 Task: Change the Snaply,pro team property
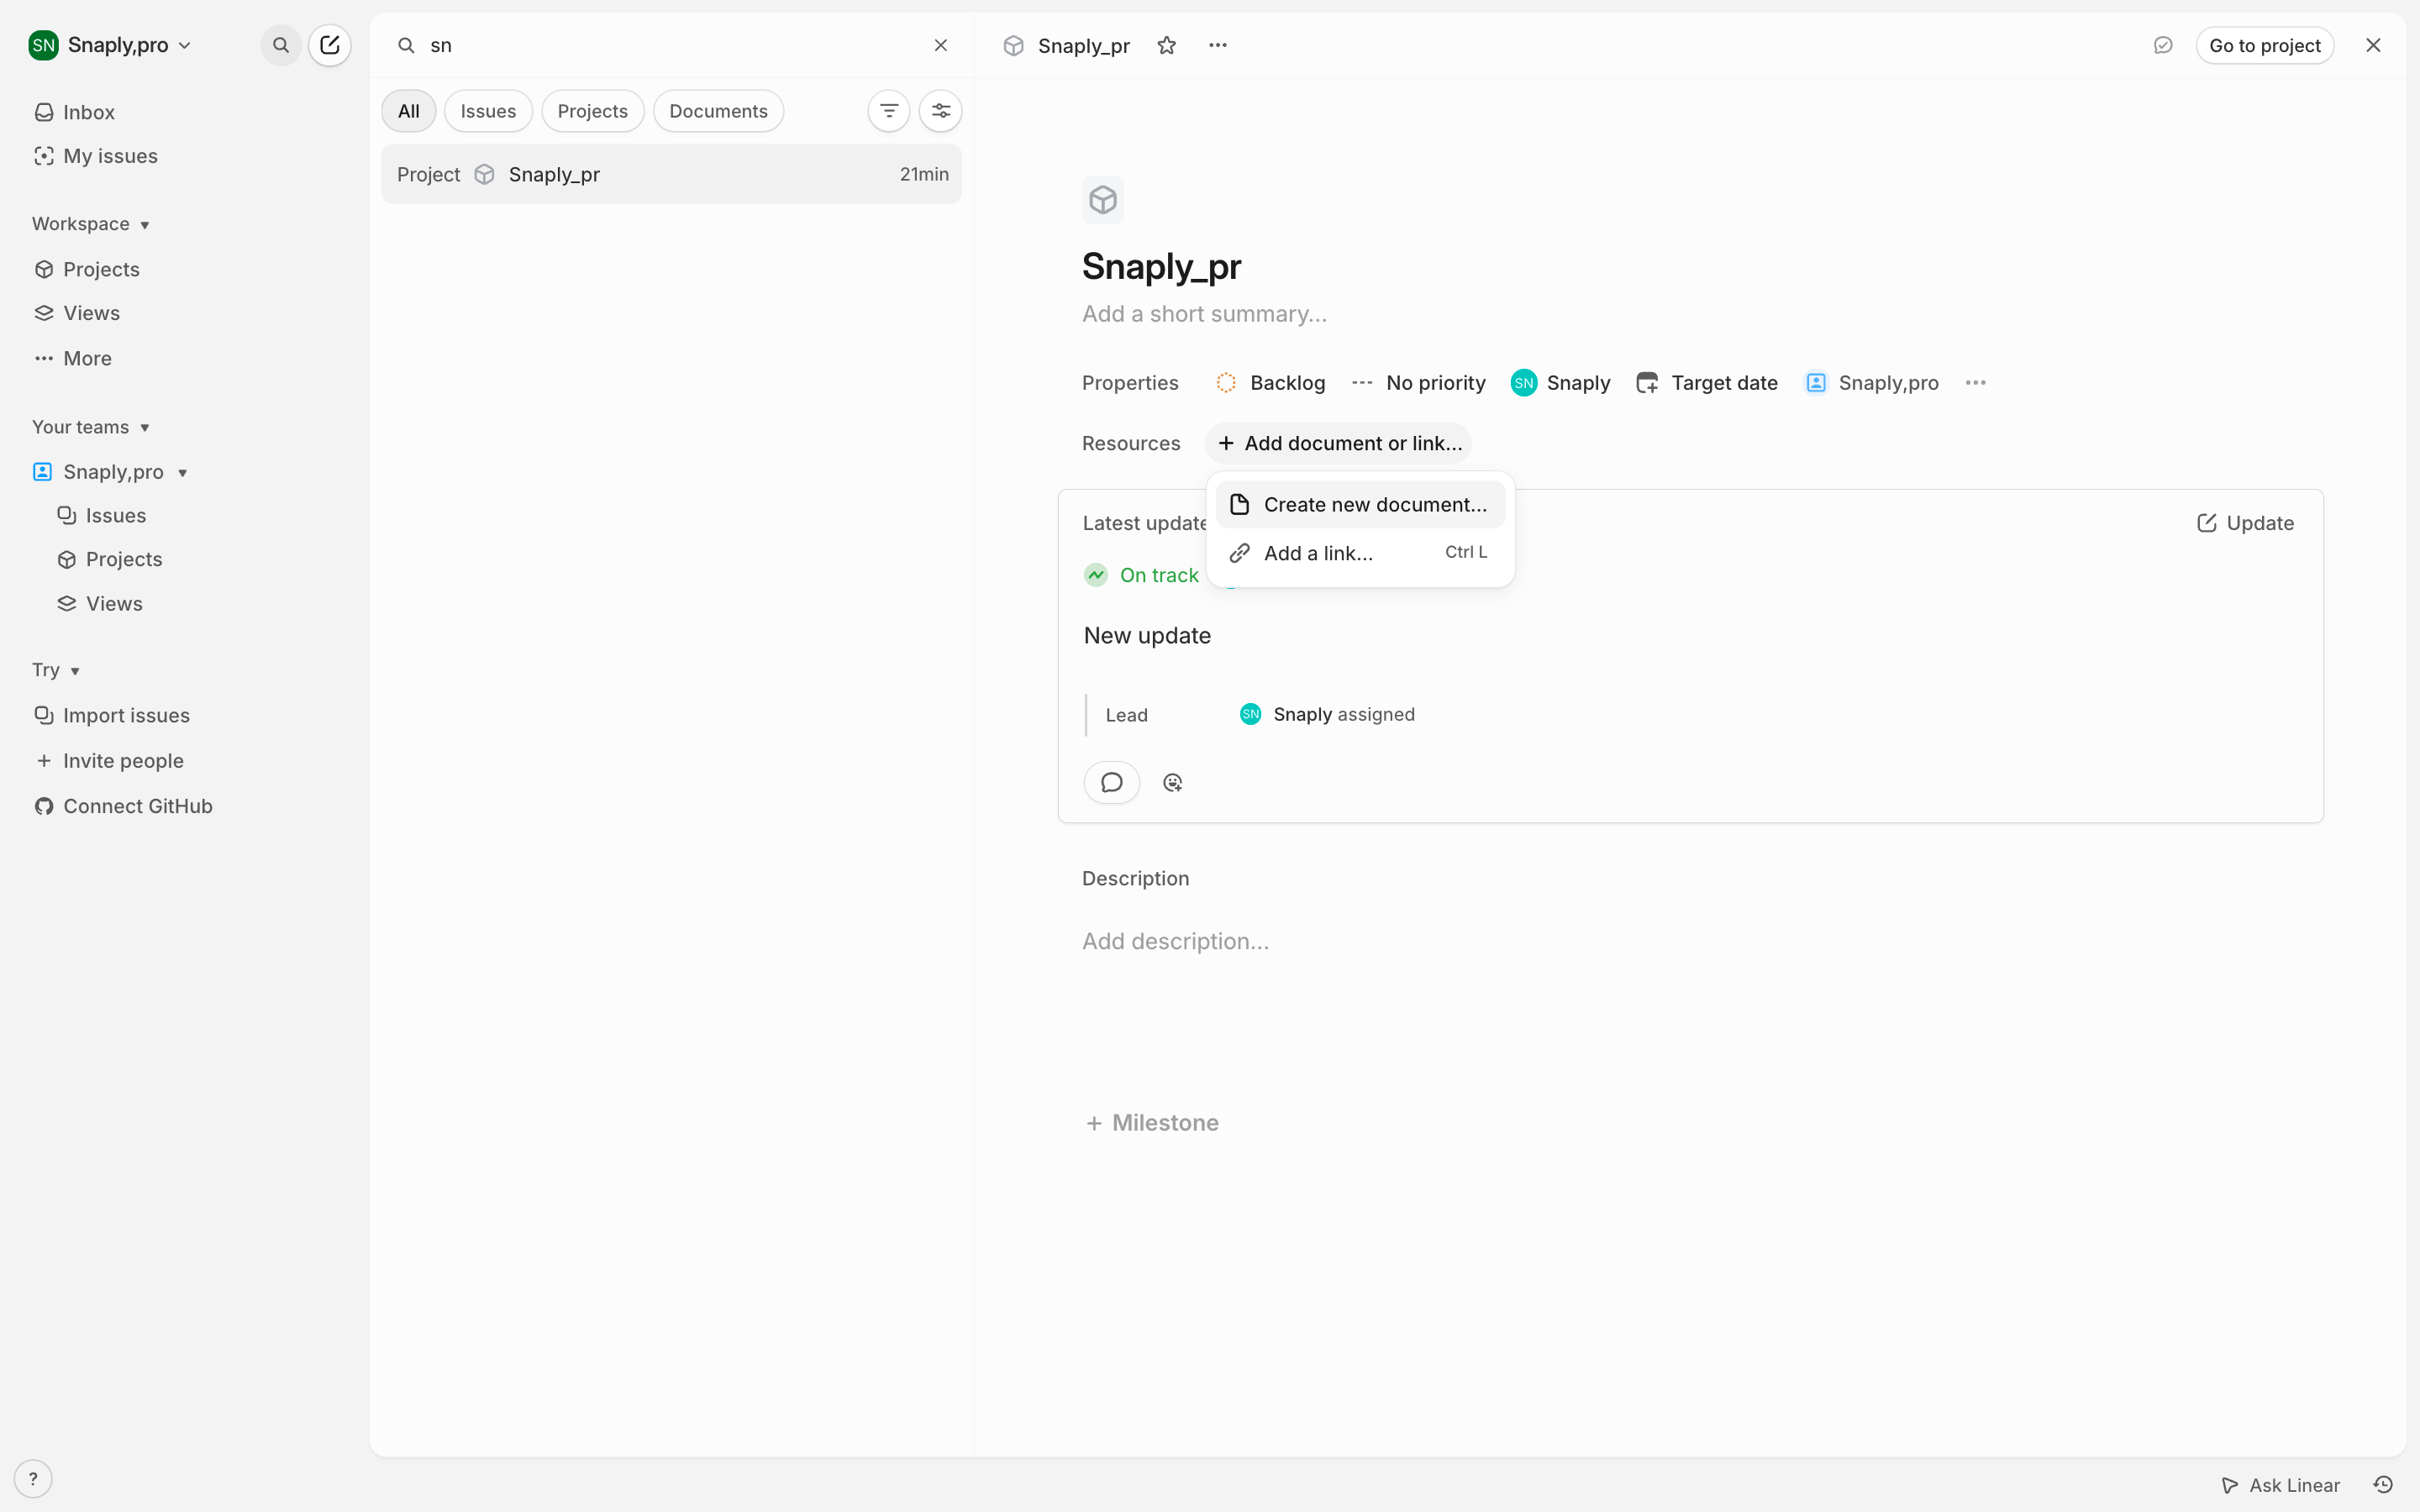point(1871,383)
